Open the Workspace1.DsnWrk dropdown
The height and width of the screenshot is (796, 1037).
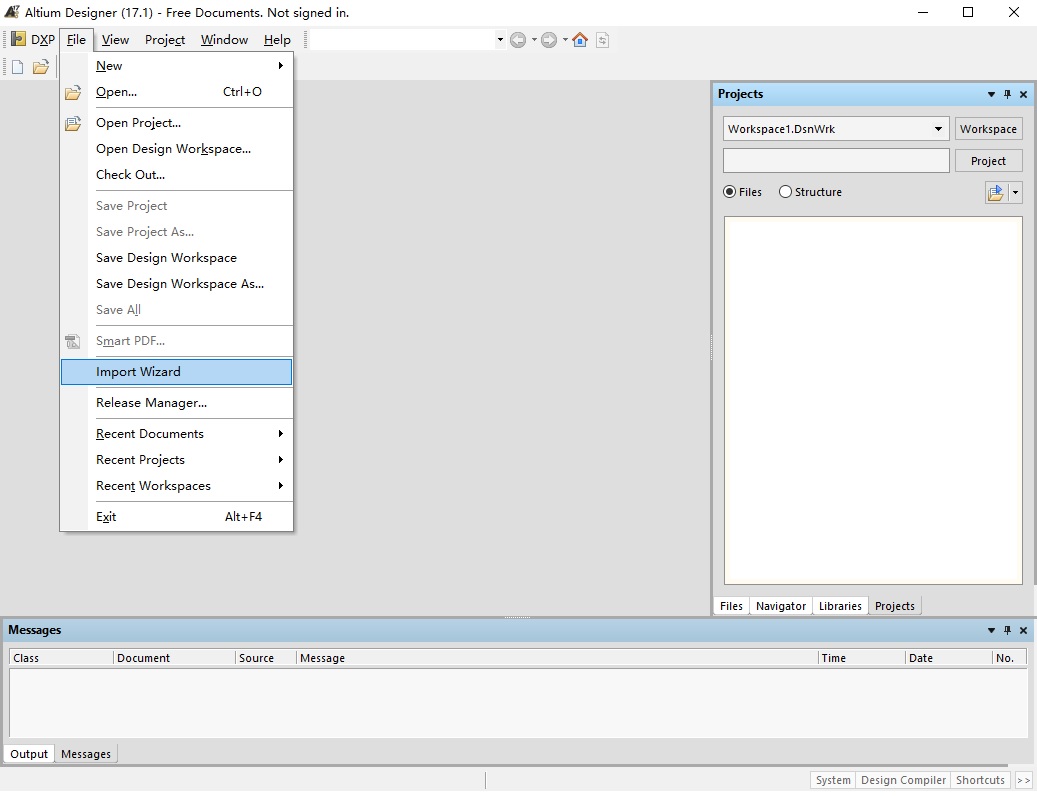pos(938,129)
